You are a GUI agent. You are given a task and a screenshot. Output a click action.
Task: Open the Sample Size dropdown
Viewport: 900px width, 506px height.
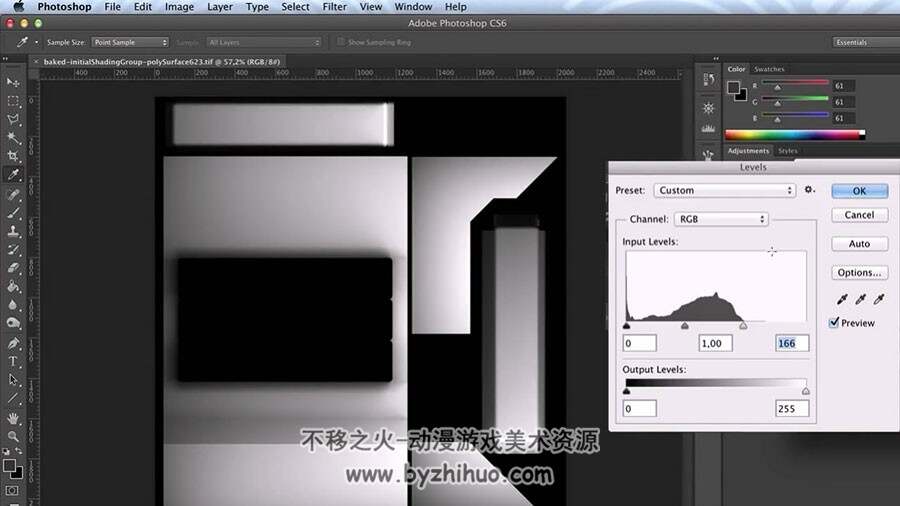click(x=130, y=42)
